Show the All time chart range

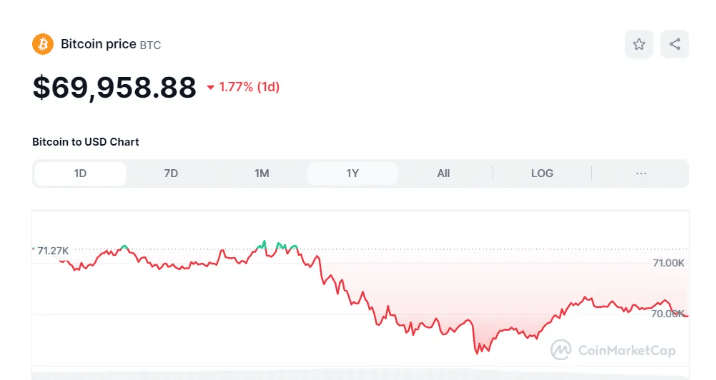443,174
